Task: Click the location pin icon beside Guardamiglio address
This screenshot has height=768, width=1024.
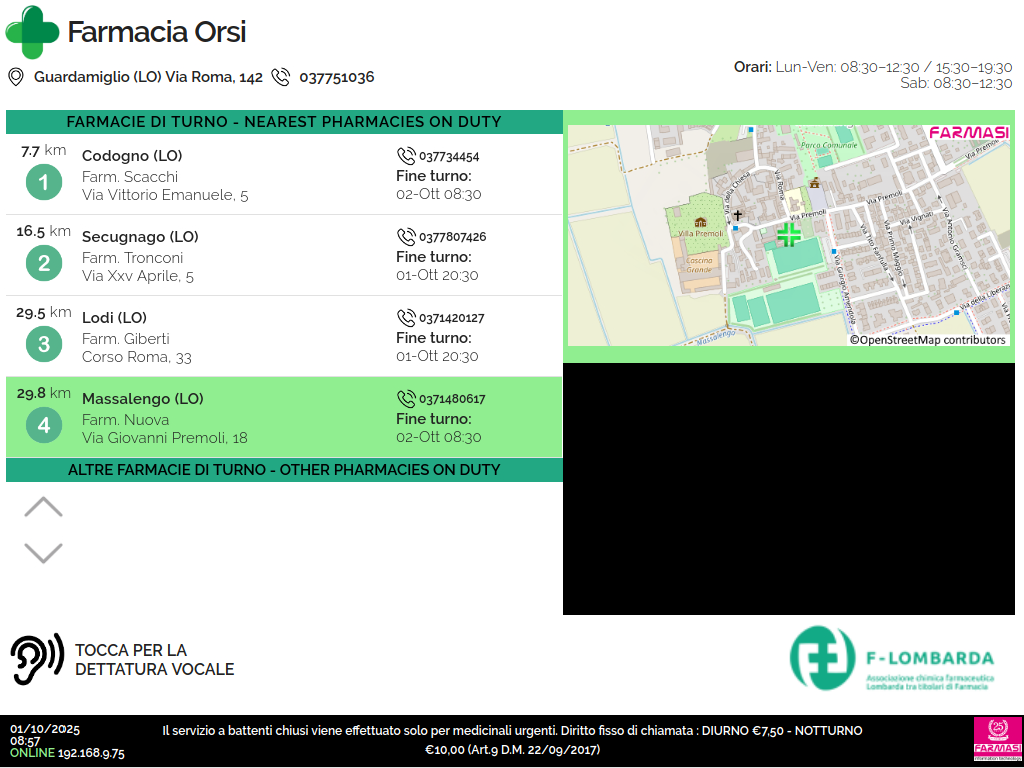Action: pyautogui.click(x=16, y=77)
